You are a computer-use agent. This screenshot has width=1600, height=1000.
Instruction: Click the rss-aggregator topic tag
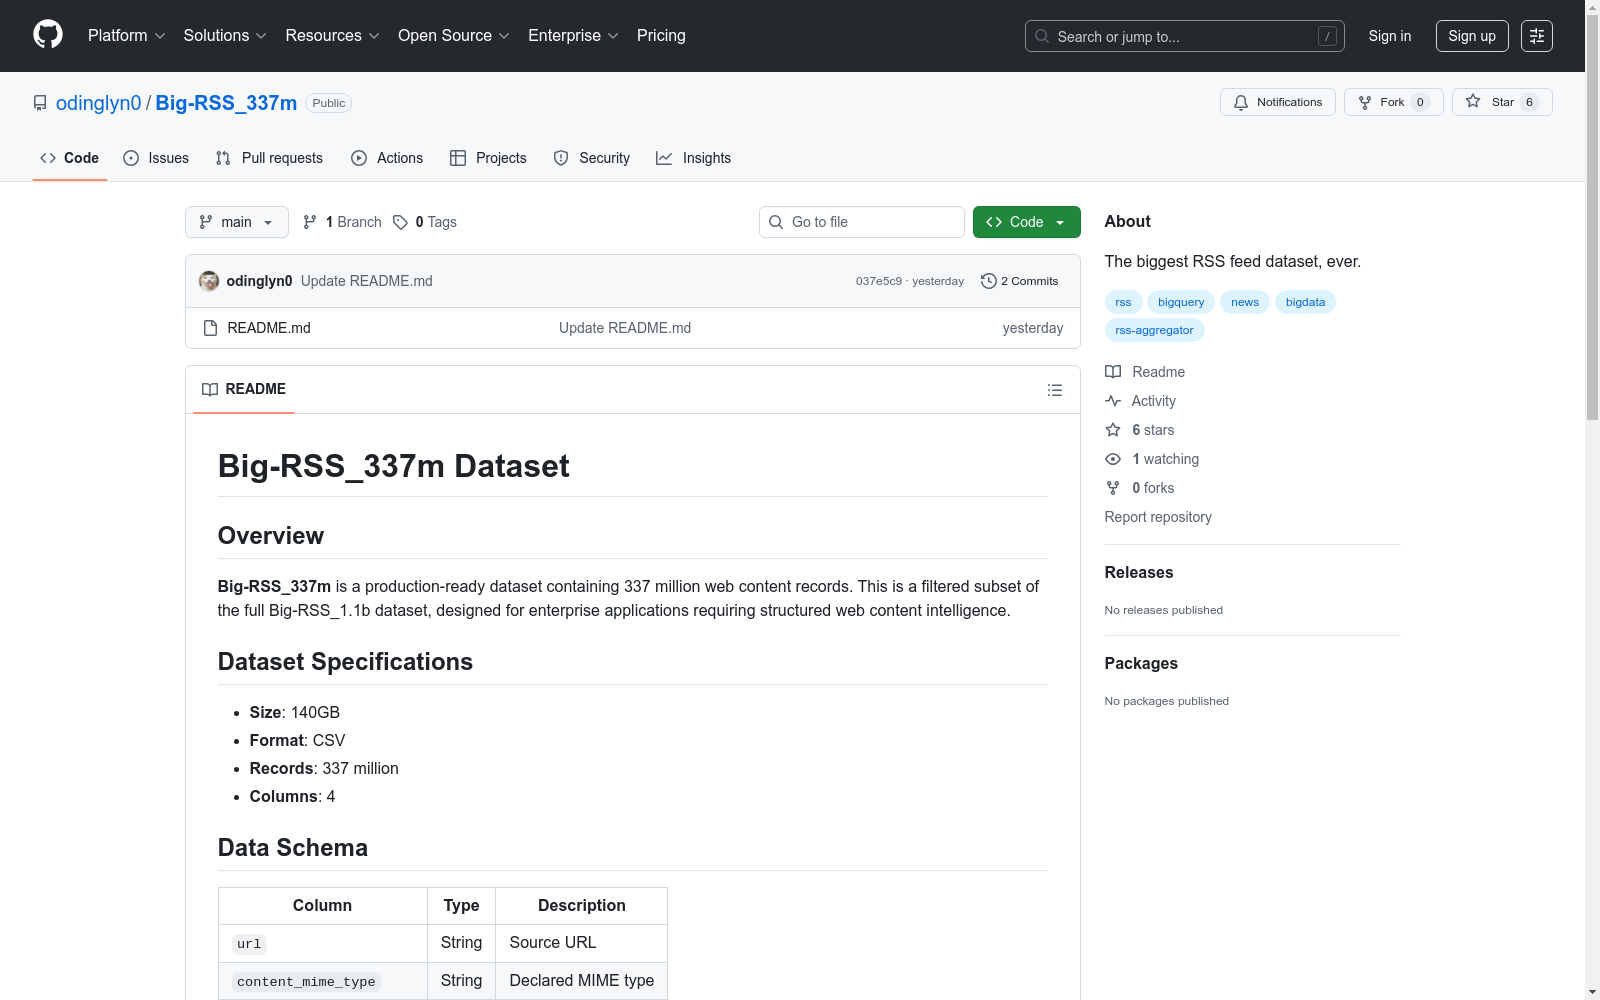1155,330
